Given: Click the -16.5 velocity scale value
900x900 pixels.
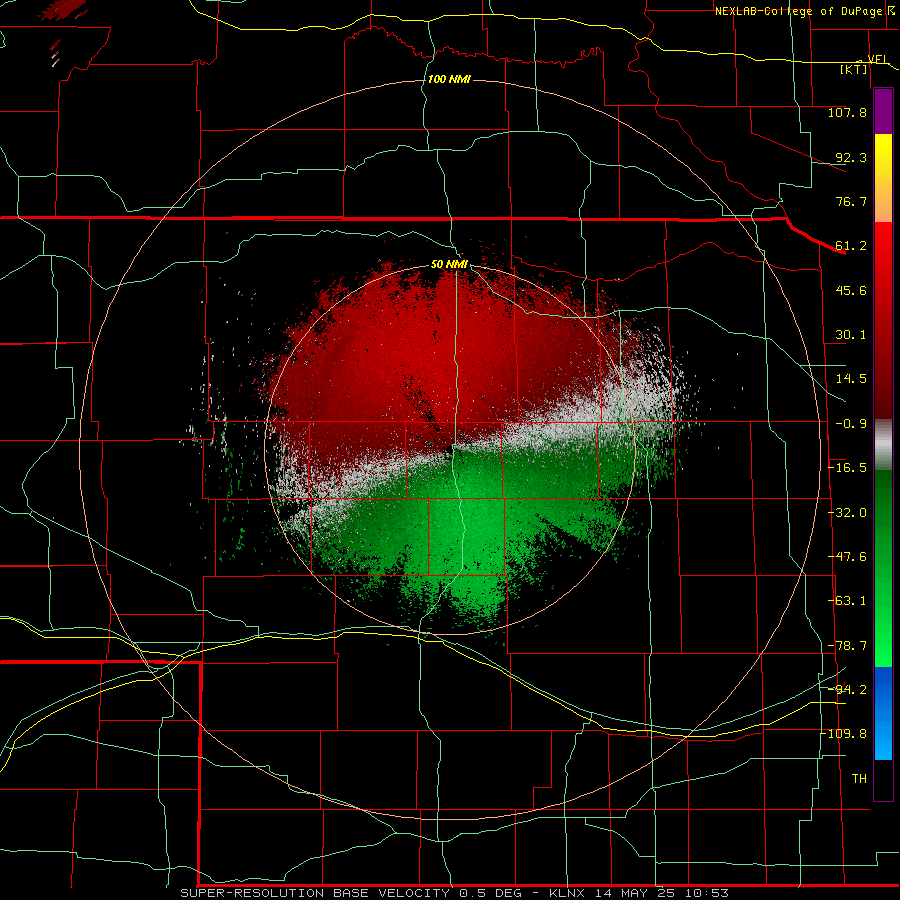Looking at the screenshot, I should 847,468.
